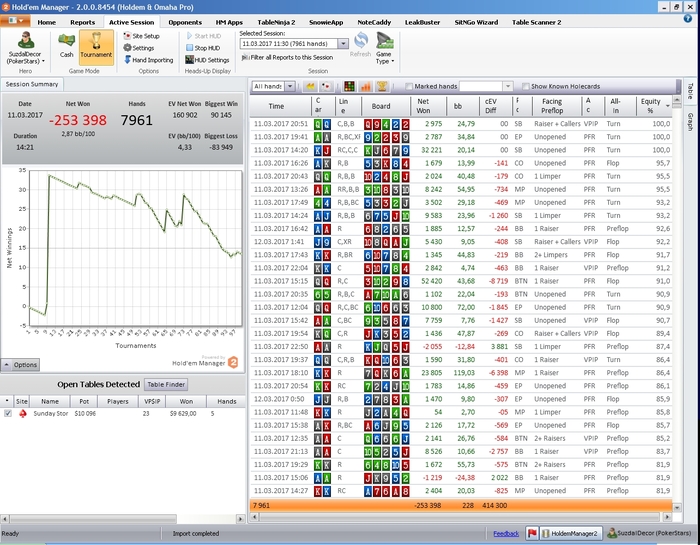Click the PokerStars icon for Sunday Stor table
Screen dimensions: 700x545
pos(22,413)
